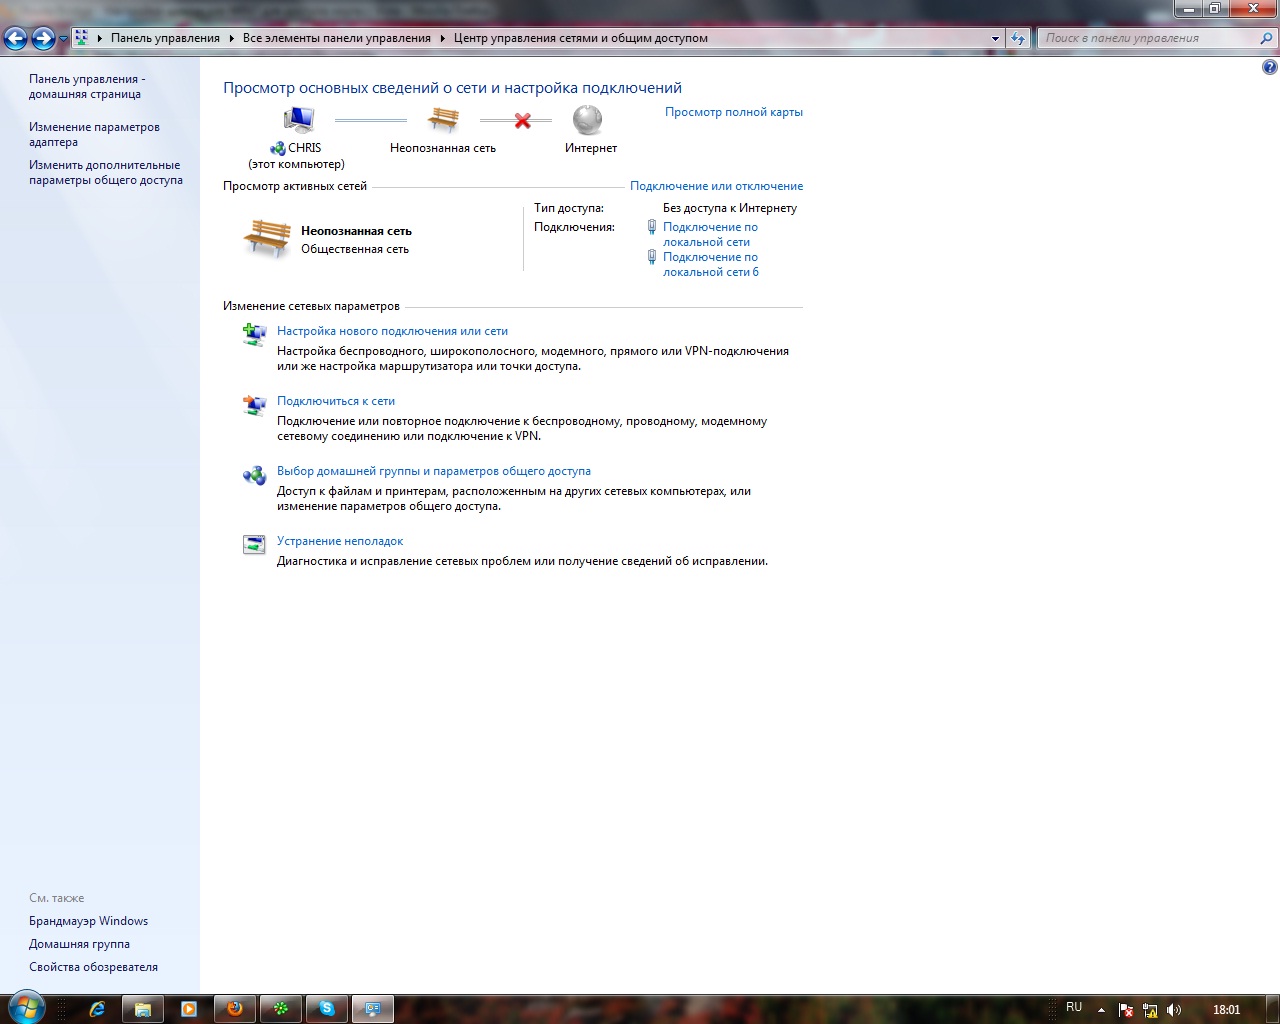
Task: Open 'Просмотр полной карты' link
Action: [734, 112]
